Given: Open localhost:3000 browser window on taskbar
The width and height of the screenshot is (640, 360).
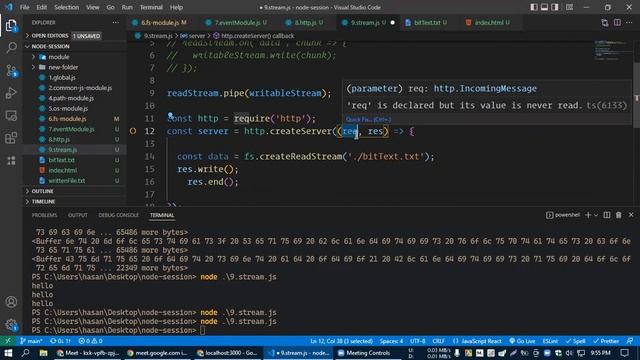Looking at the screenshot, I should pos(227,353).
